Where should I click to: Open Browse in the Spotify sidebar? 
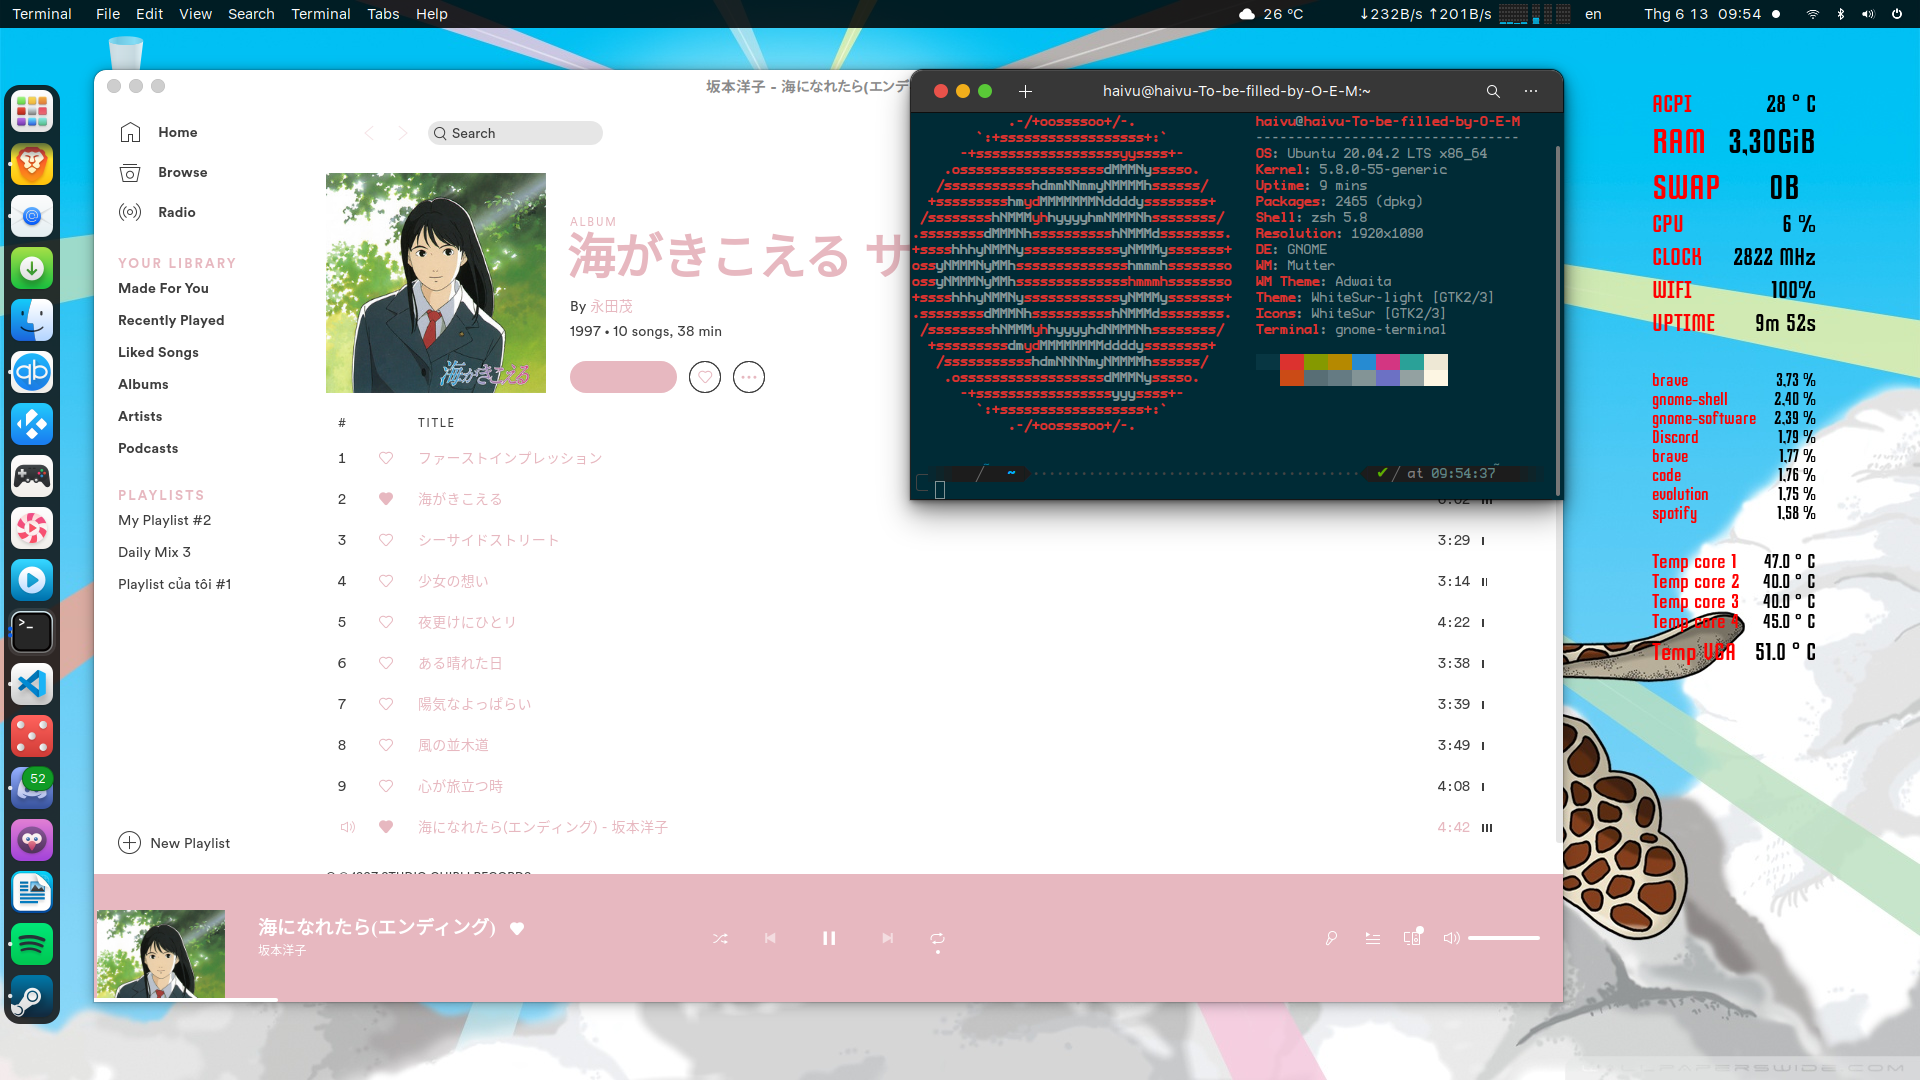pyautogui.click(x=163, y=172)
